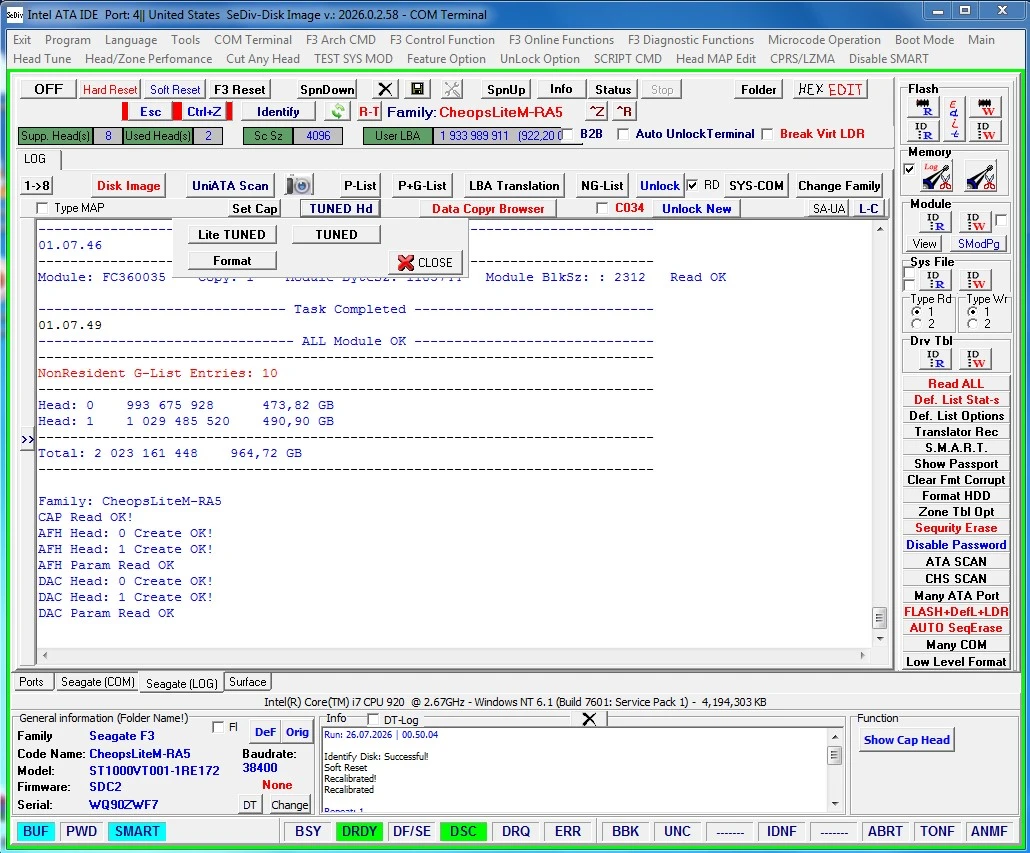
Task: Click the Memory Log cut icon
Action: (x=935, y=176)
